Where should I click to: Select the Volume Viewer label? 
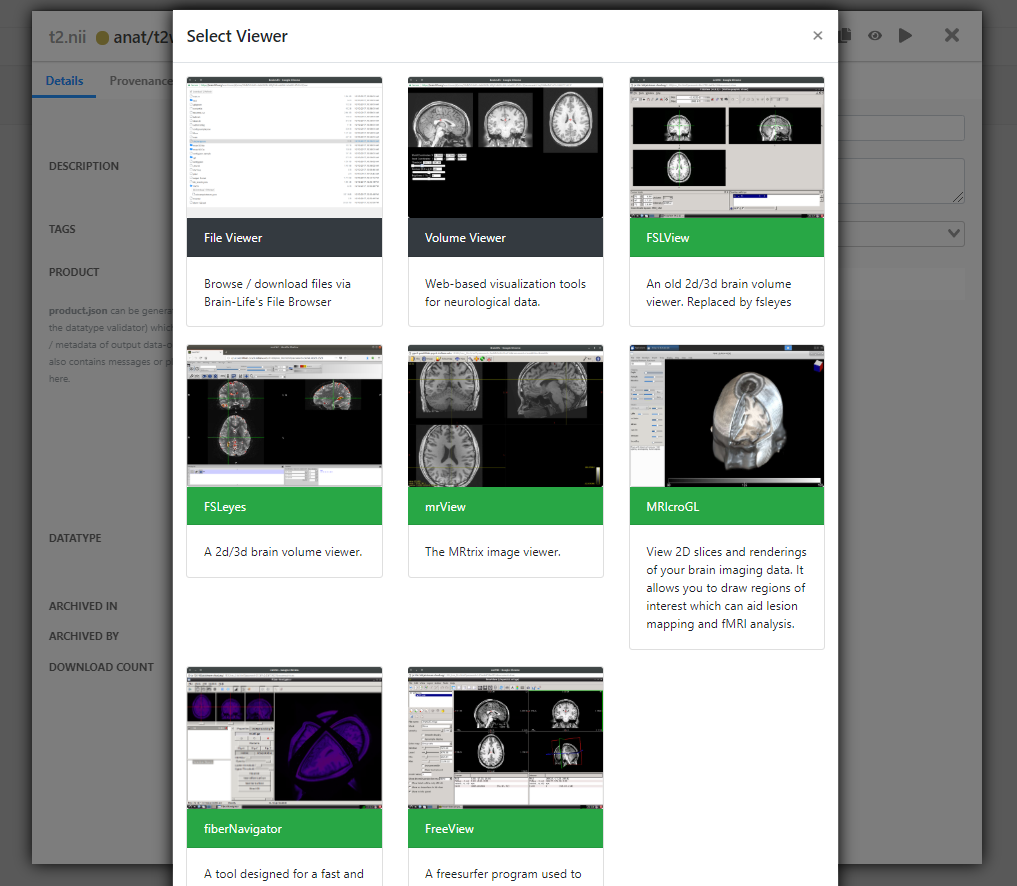505,237
